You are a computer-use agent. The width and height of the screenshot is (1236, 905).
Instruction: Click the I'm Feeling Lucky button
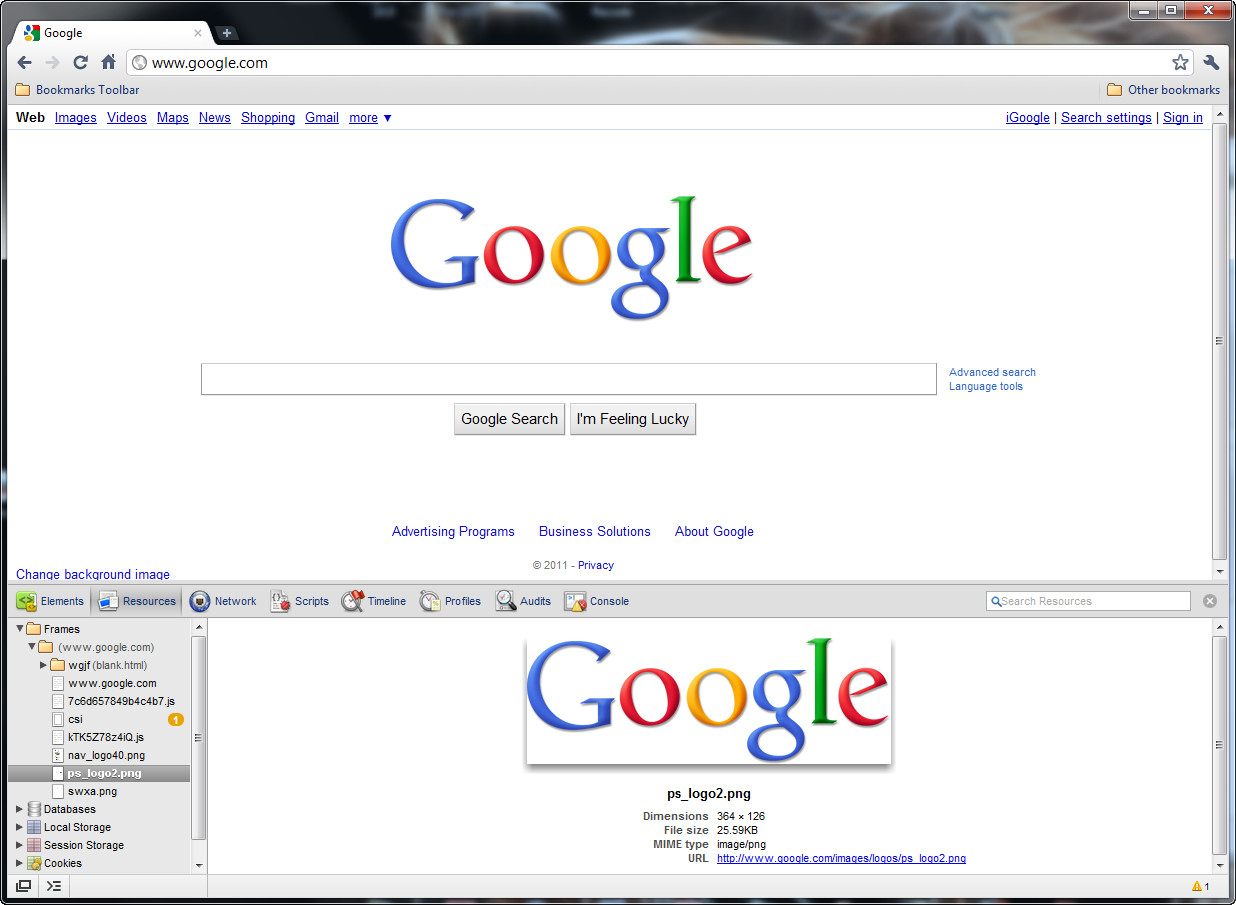point(633,419)
